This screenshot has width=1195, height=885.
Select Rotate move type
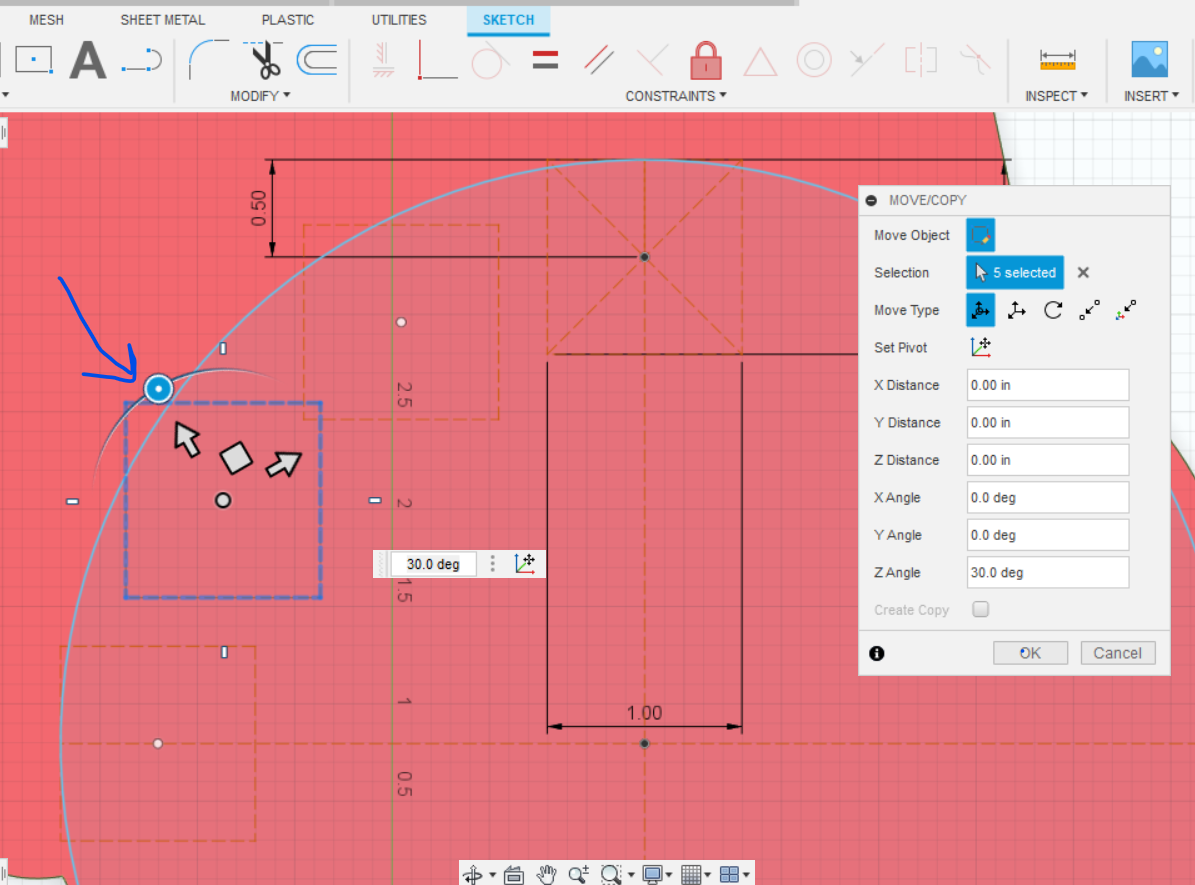(x=1053, y=310)
